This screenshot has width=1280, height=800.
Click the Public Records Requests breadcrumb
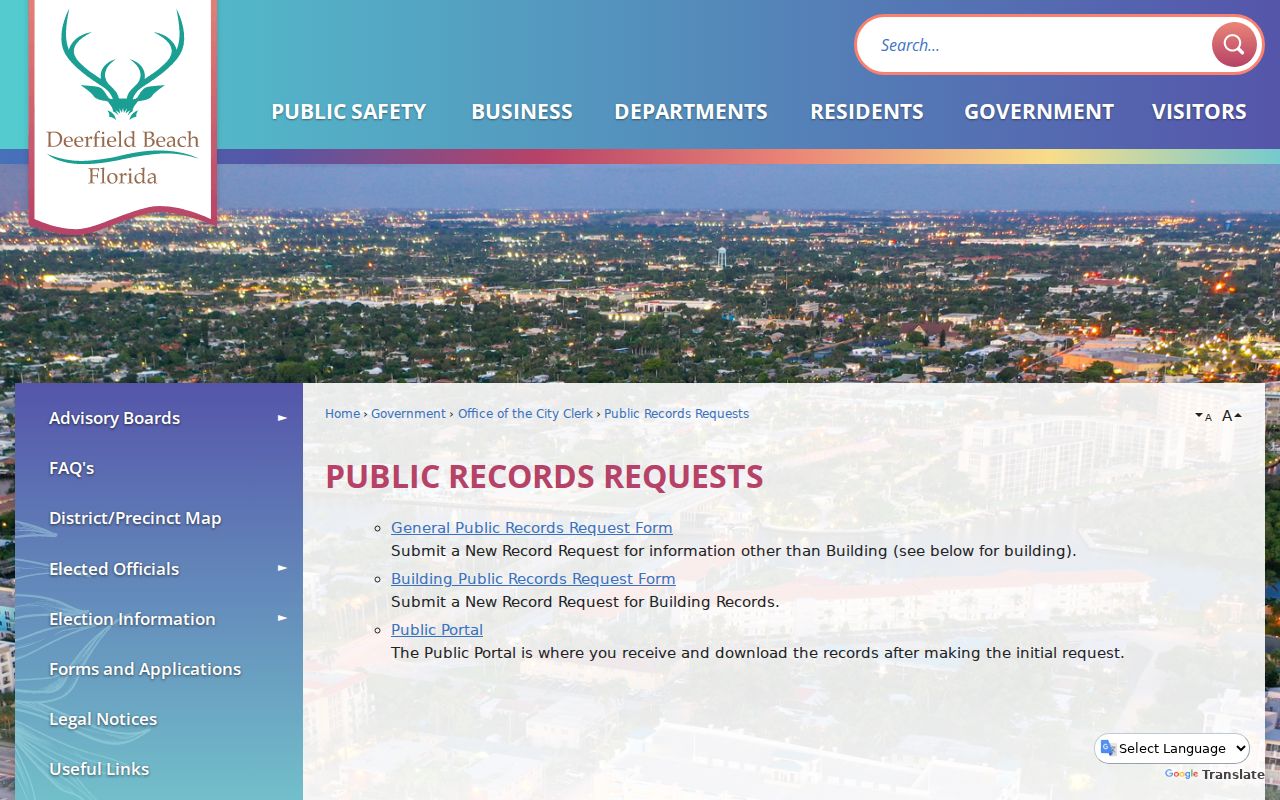tap(676, 414)
